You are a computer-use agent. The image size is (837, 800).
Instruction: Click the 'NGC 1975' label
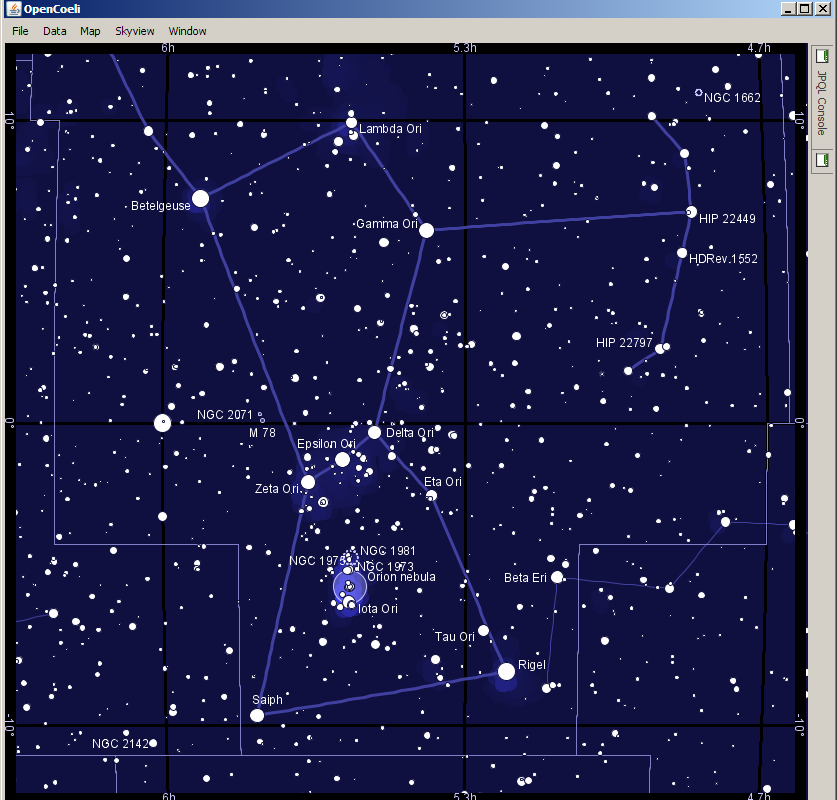click(x=318, y=561)
